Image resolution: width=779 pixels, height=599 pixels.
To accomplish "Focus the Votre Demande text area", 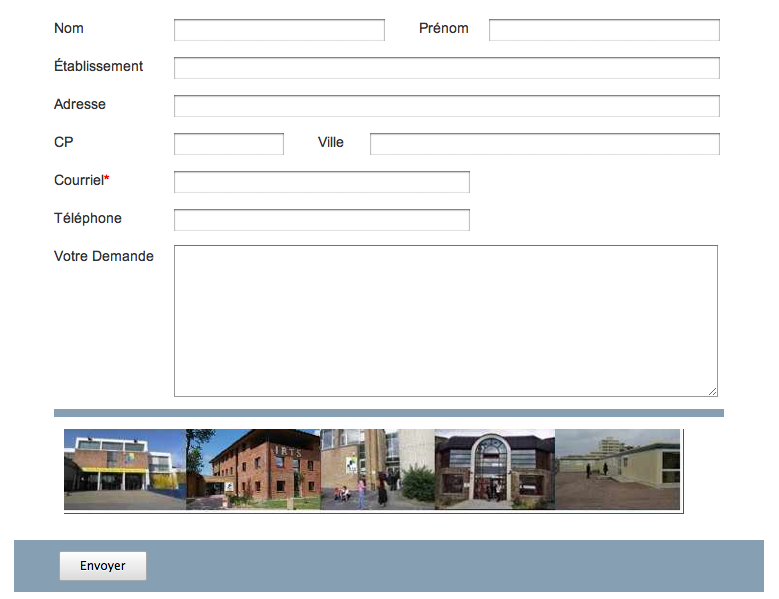I will 446,321.
